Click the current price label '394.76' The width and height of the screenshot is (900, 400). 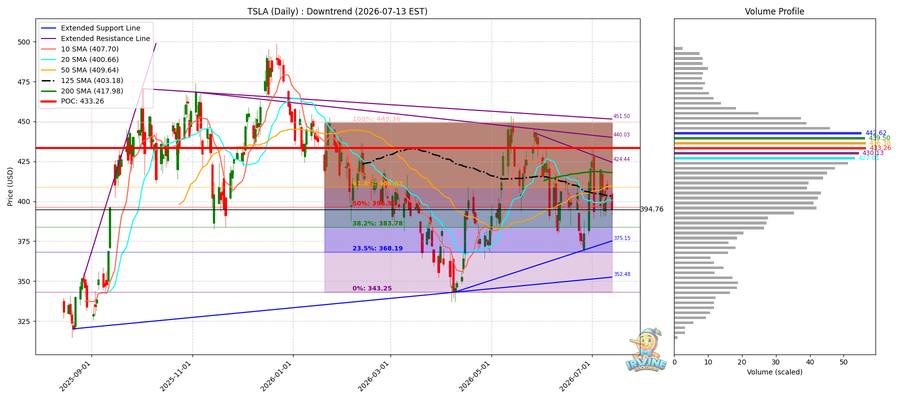click(x=651, y=209)
